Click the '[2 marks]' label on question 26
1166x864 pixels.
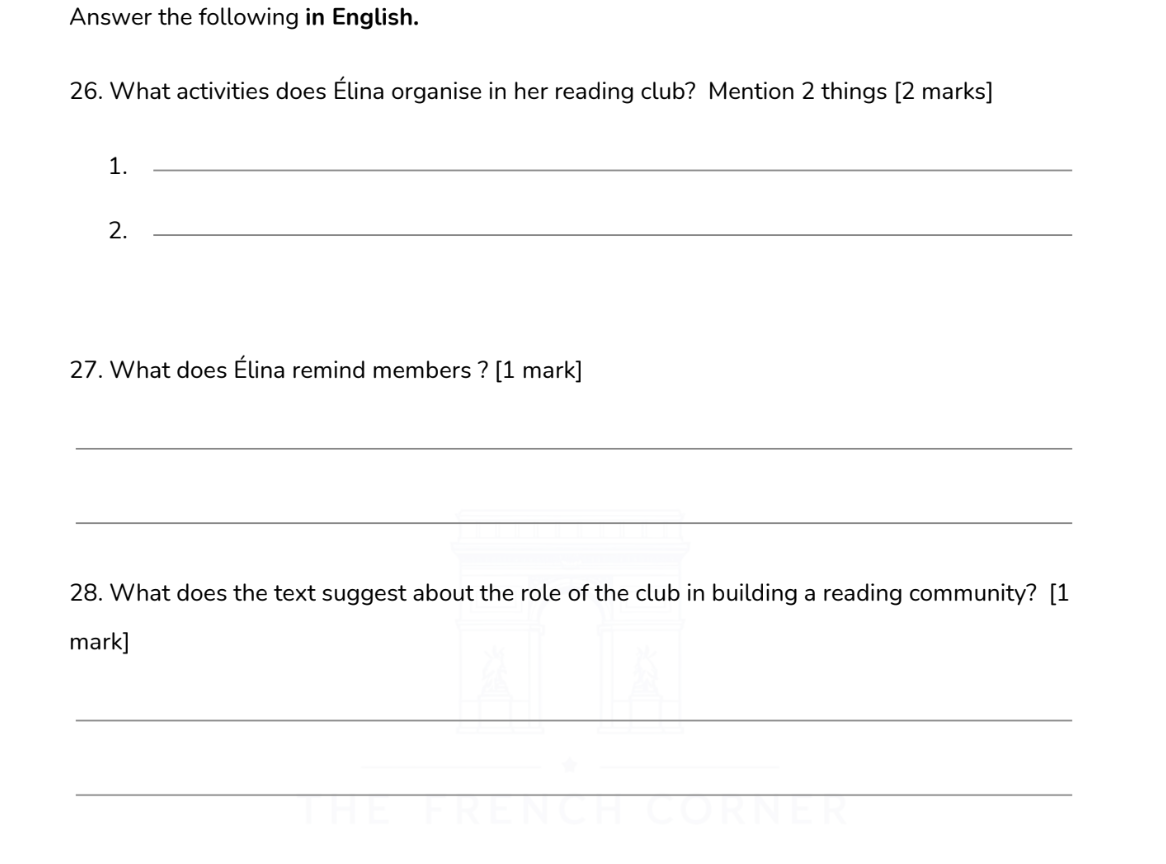(x=943, y=95)
